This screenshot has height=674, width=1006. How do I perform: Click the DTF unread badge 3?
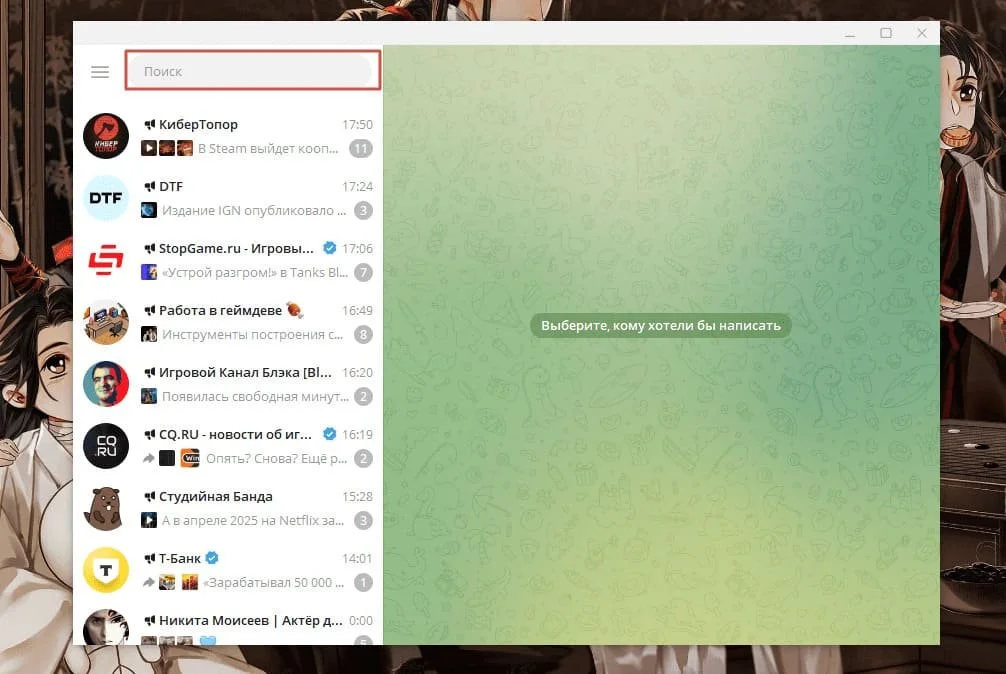pos(364,210)
